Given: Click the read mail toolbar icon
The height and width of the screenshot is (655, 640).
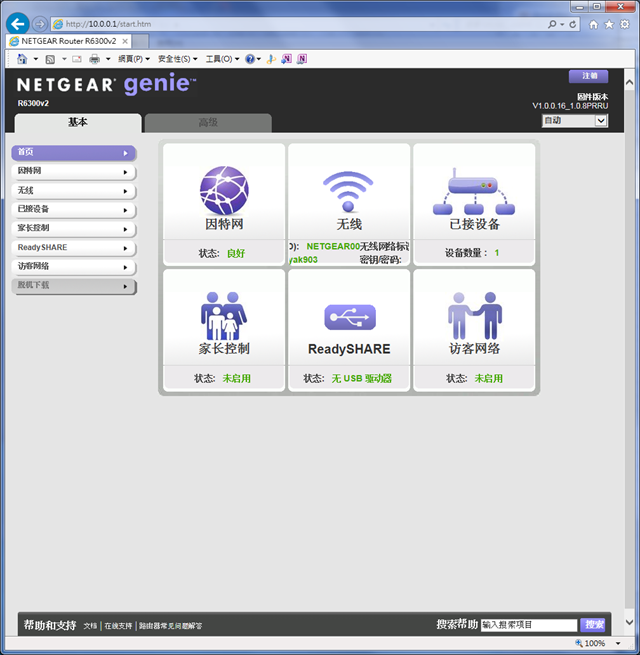Looking at the screenshot, I should pos(77,59).
